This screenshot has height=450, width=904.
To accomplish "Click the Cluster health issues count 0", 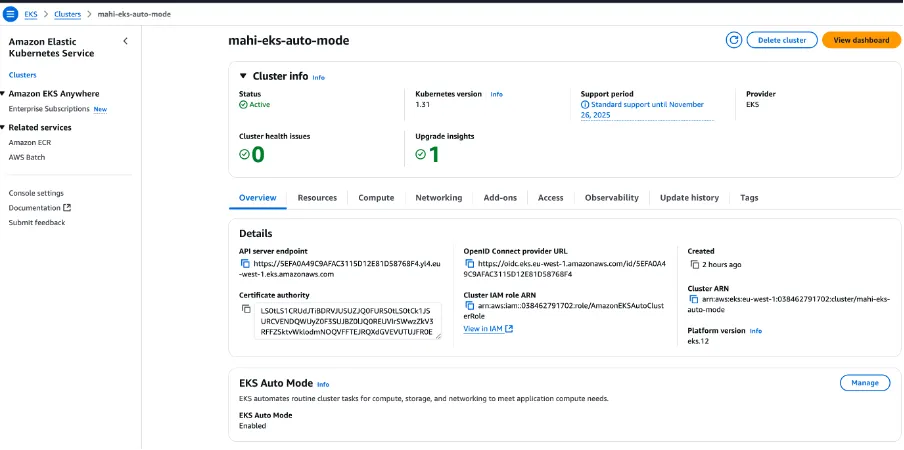I will 258,154.
